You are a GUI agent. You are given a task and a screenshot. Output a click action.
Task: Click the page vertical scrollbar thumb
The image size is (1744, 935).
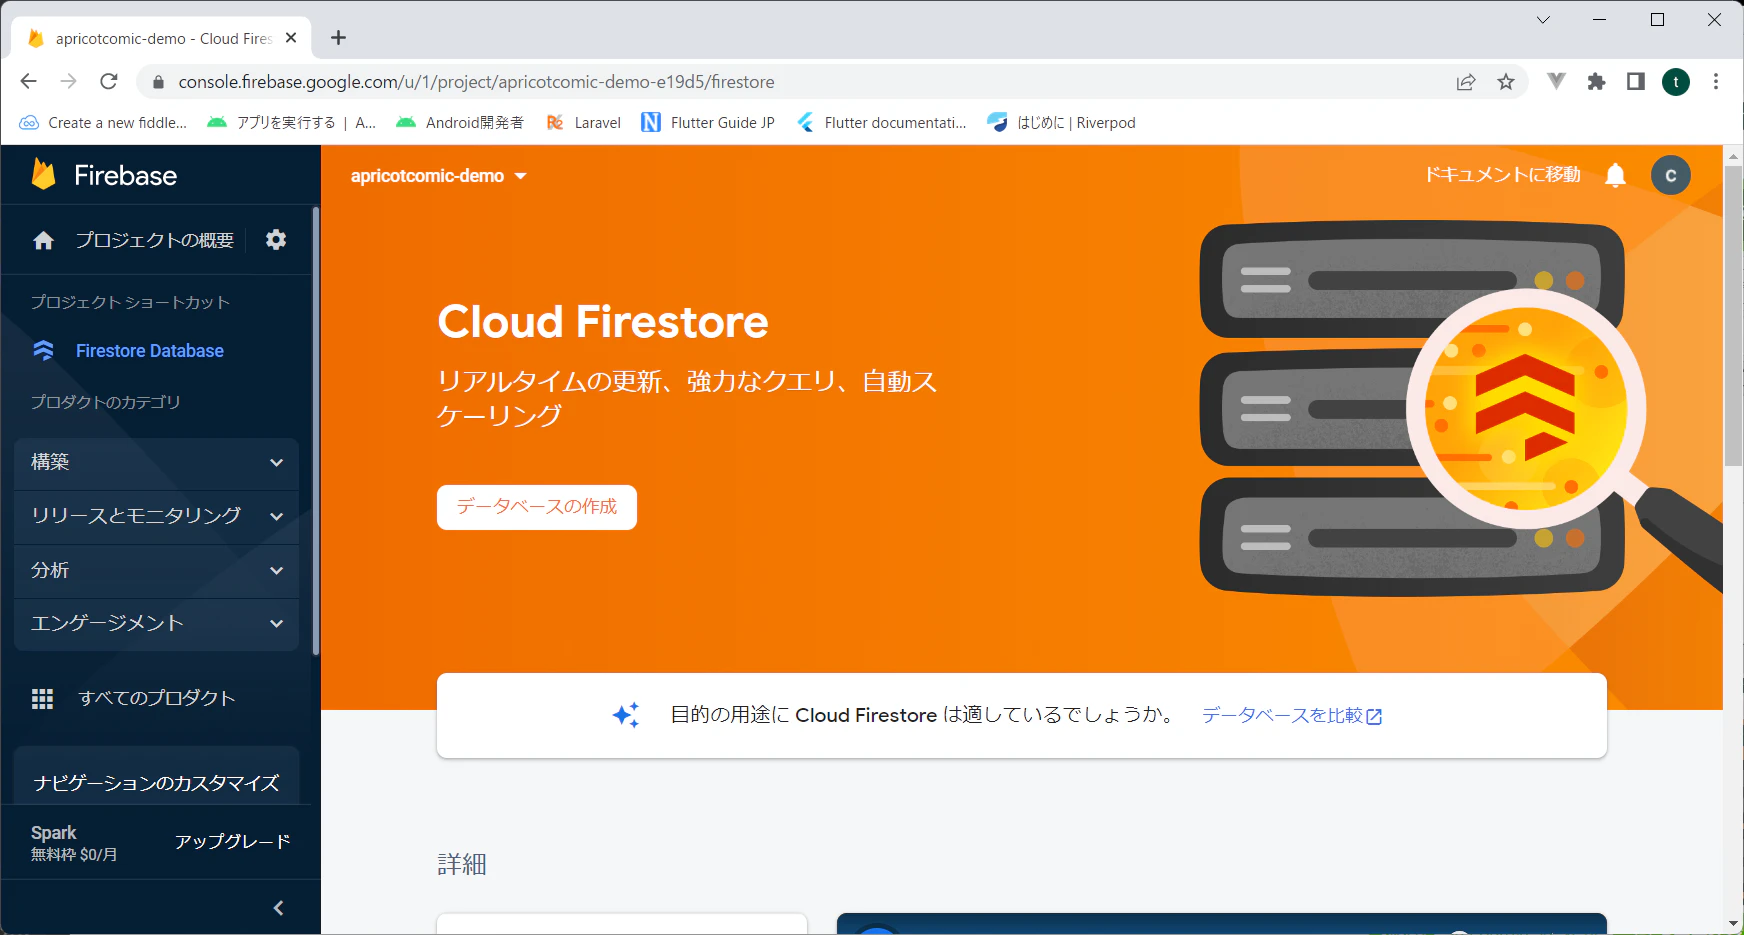[1734, 315]
